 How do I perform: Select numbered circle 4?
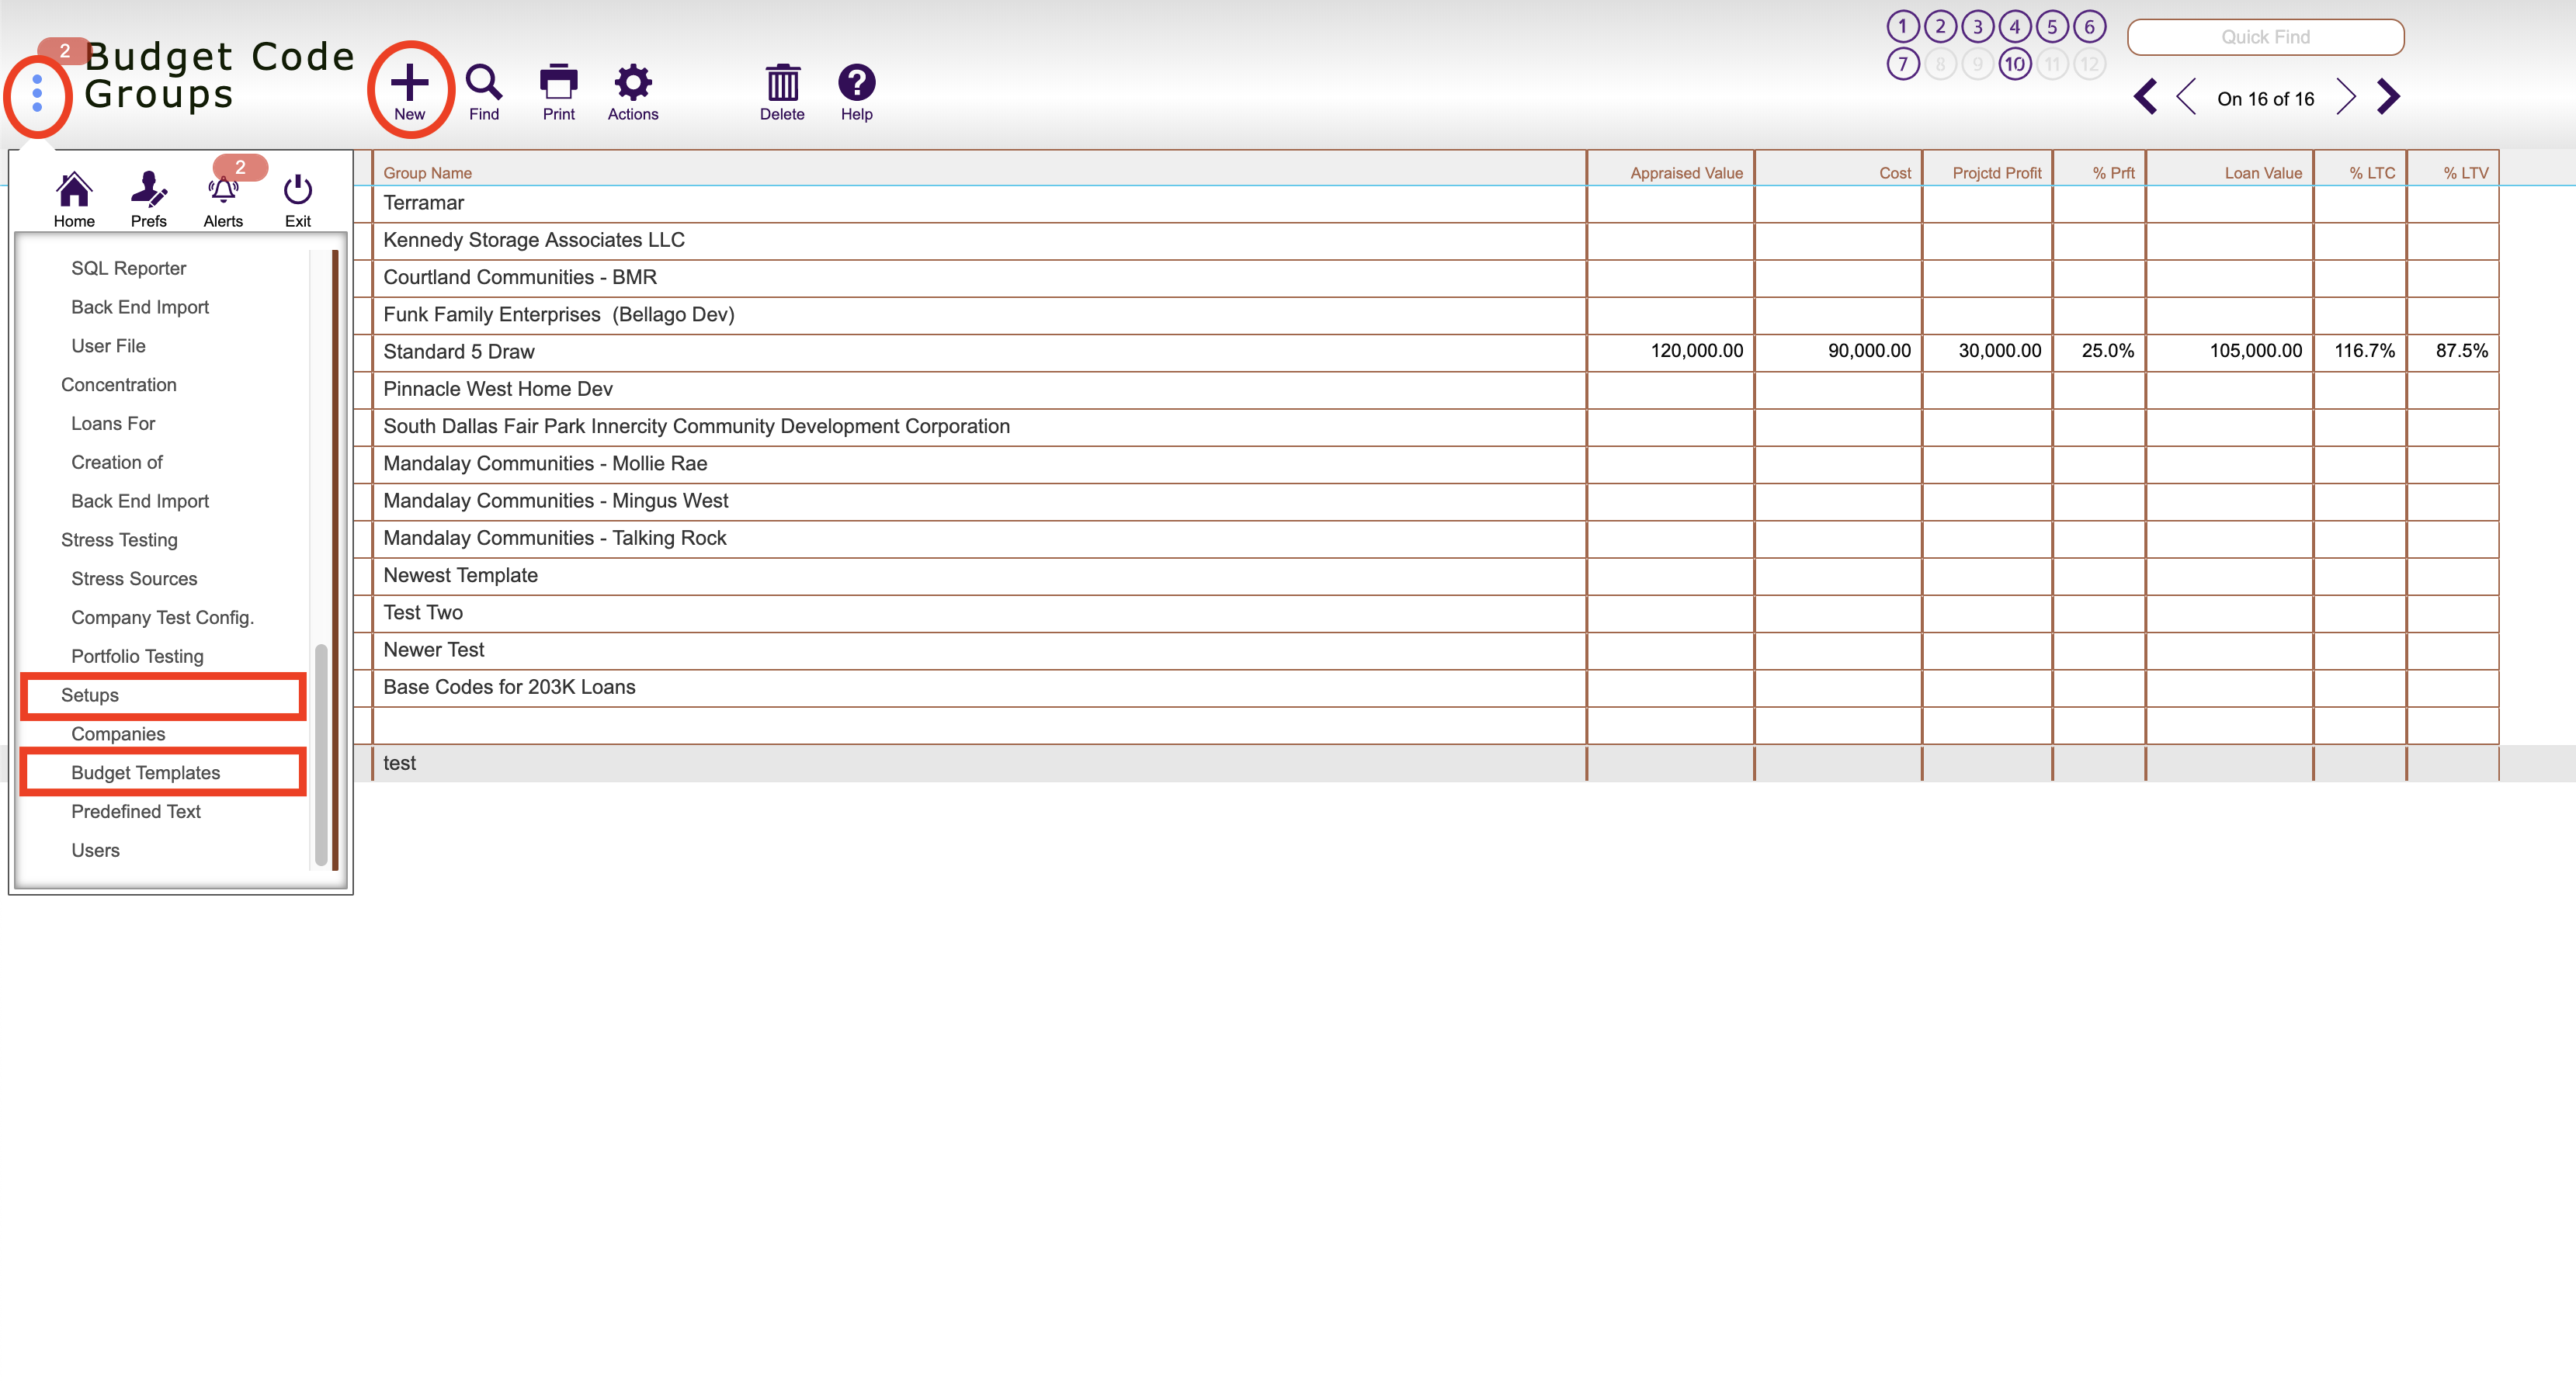(2014, 27)
